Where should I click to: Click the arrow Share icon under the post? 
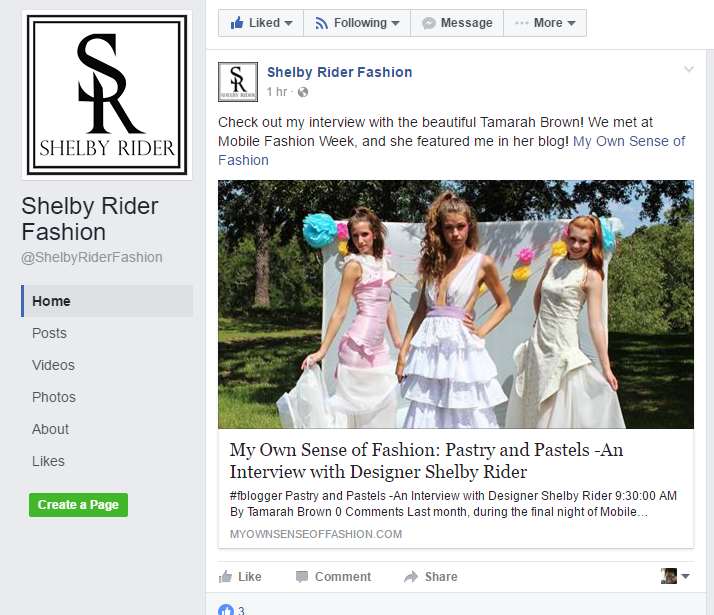click(x=411, y=577)
